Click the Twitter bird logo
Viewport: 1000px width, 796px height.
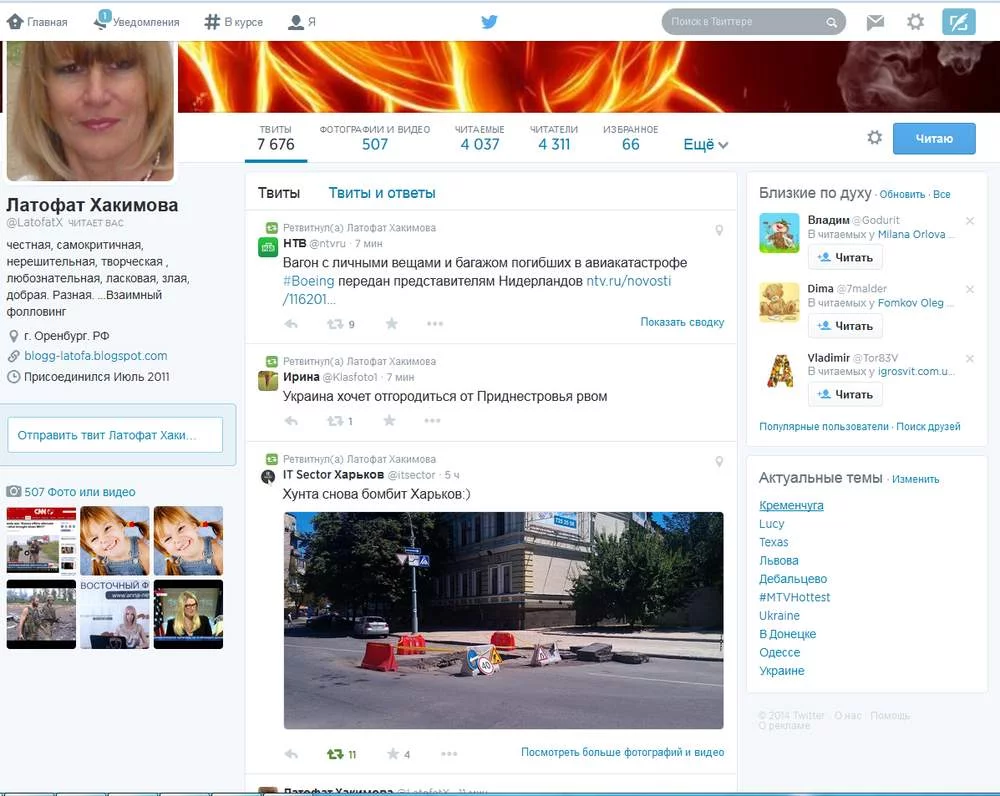point(489,22)
